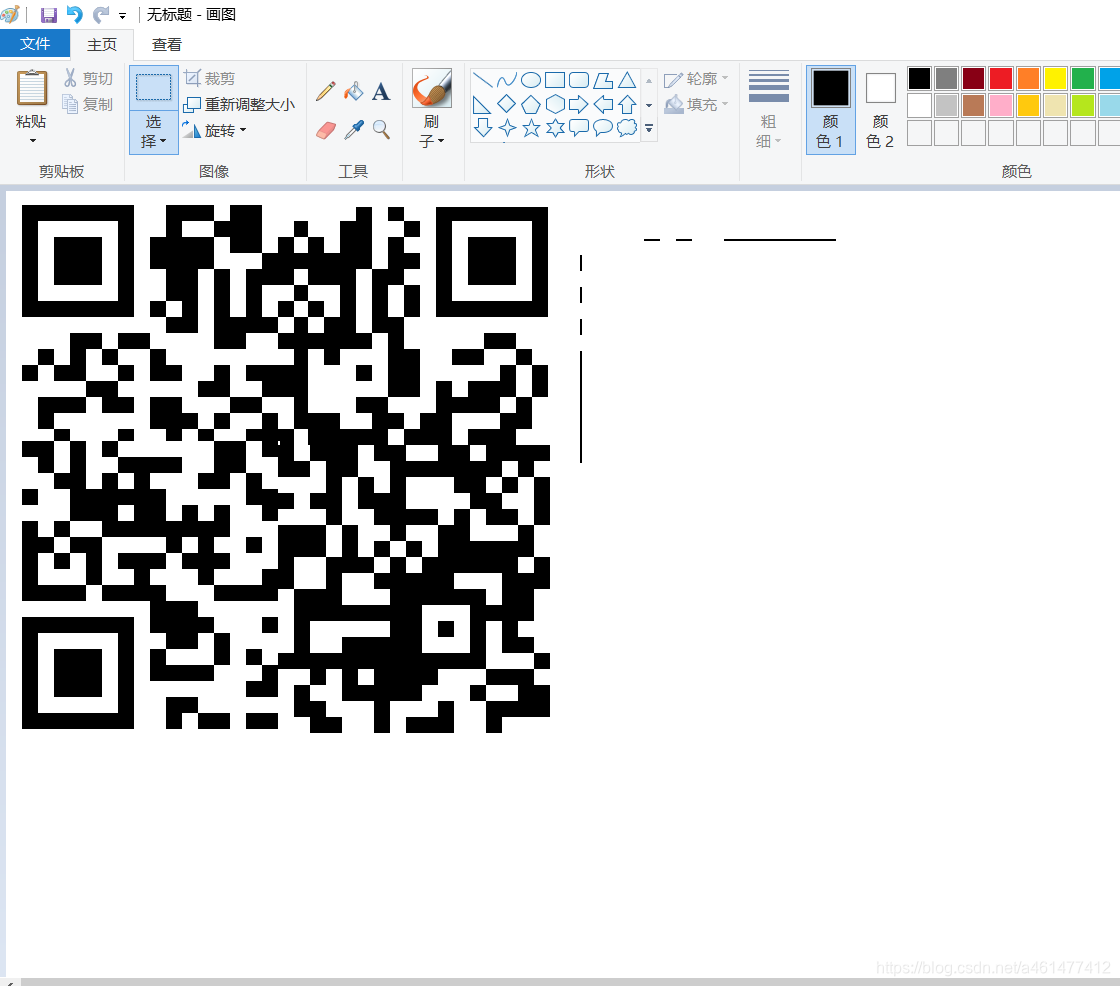The height and width of the screenshot is (986, 1120).
Task: Select the Pencil tool
Action: tap(326, 91)
